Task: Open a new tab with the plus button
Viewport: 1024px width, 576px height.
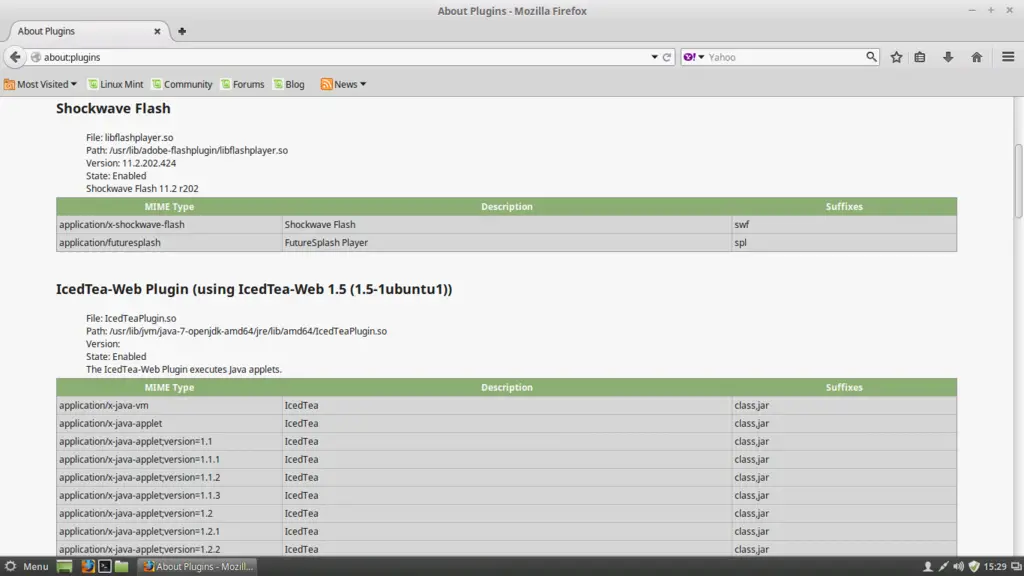Action: point(182,31)
